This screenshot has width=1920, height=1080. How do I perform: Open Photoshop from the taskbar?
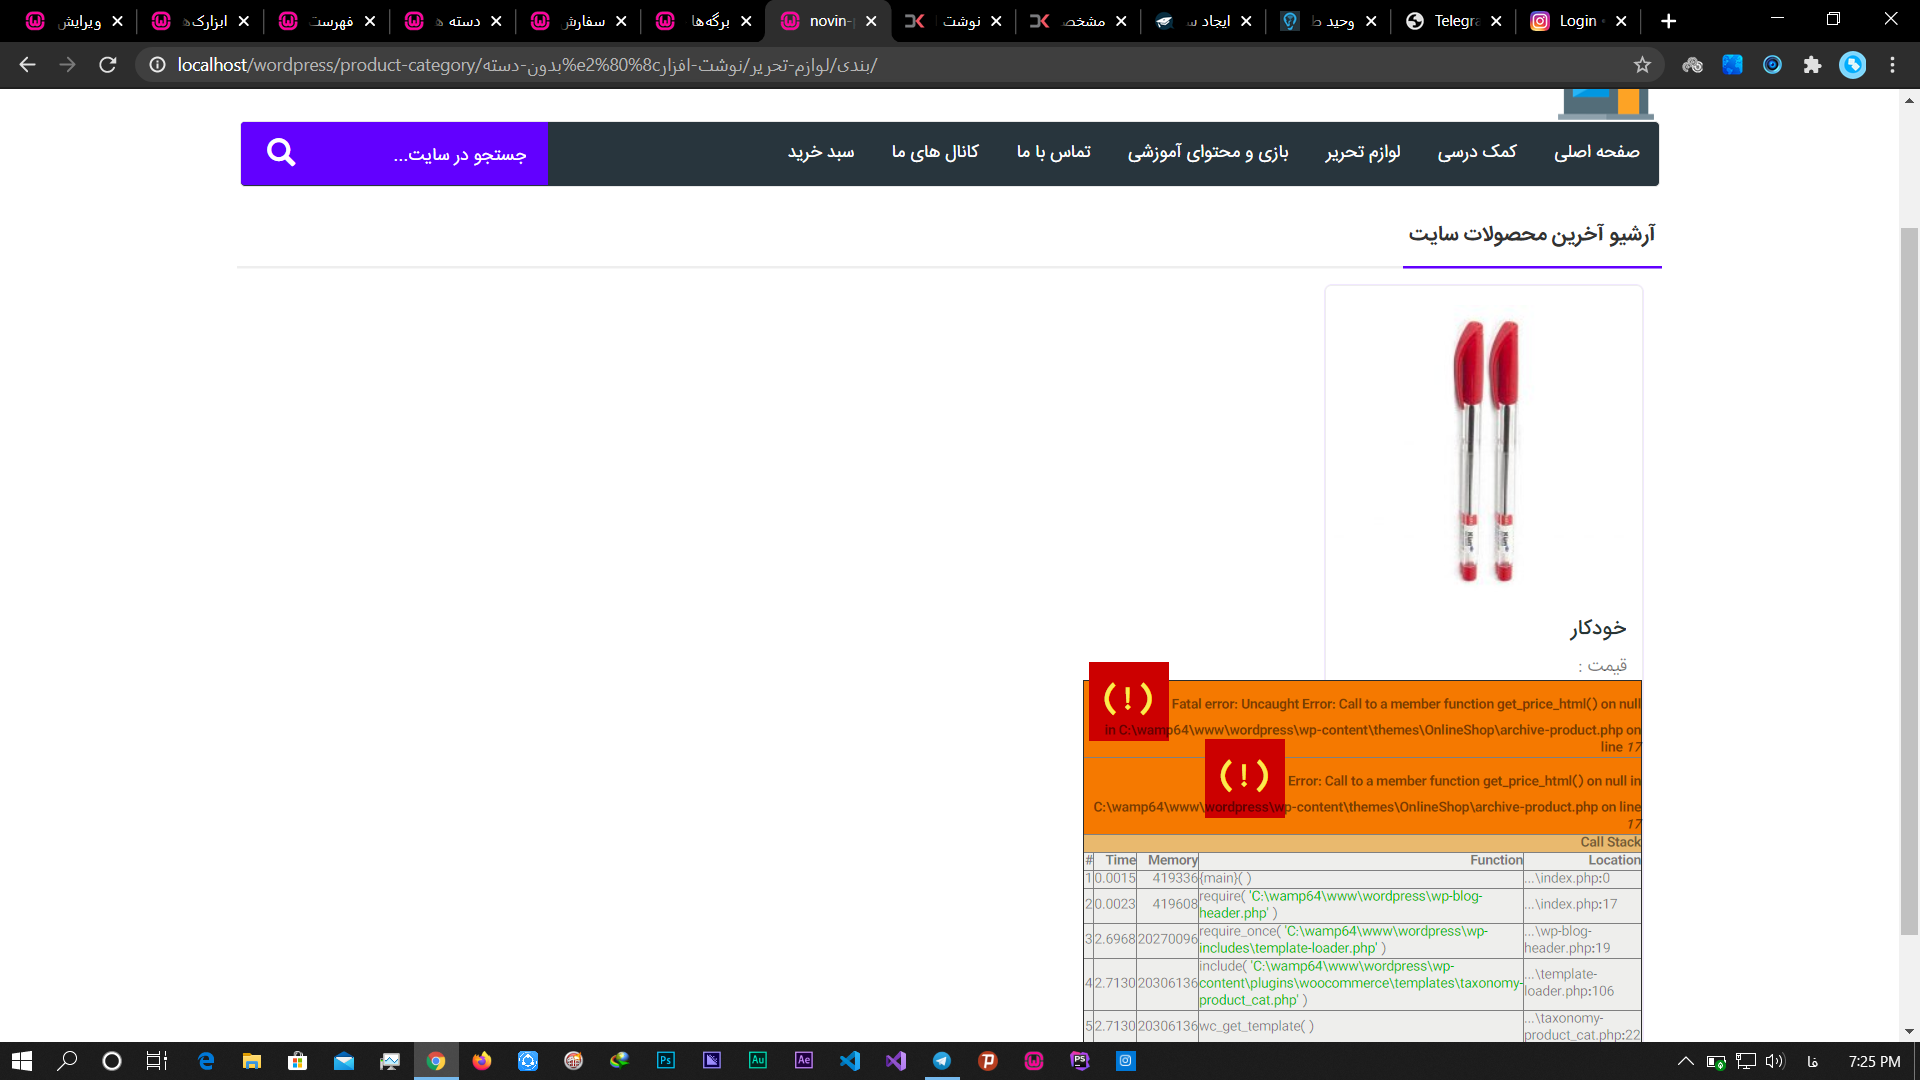(x=666, y=1061)
